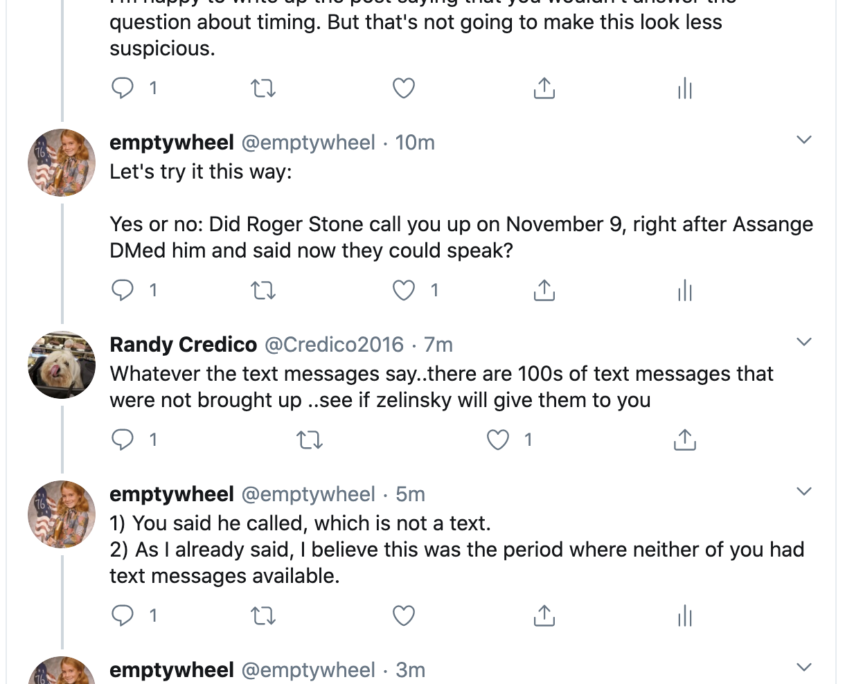Open the more menu on the emptywheel 10m tweet
The image size is (845, 684).
(804, 140)
